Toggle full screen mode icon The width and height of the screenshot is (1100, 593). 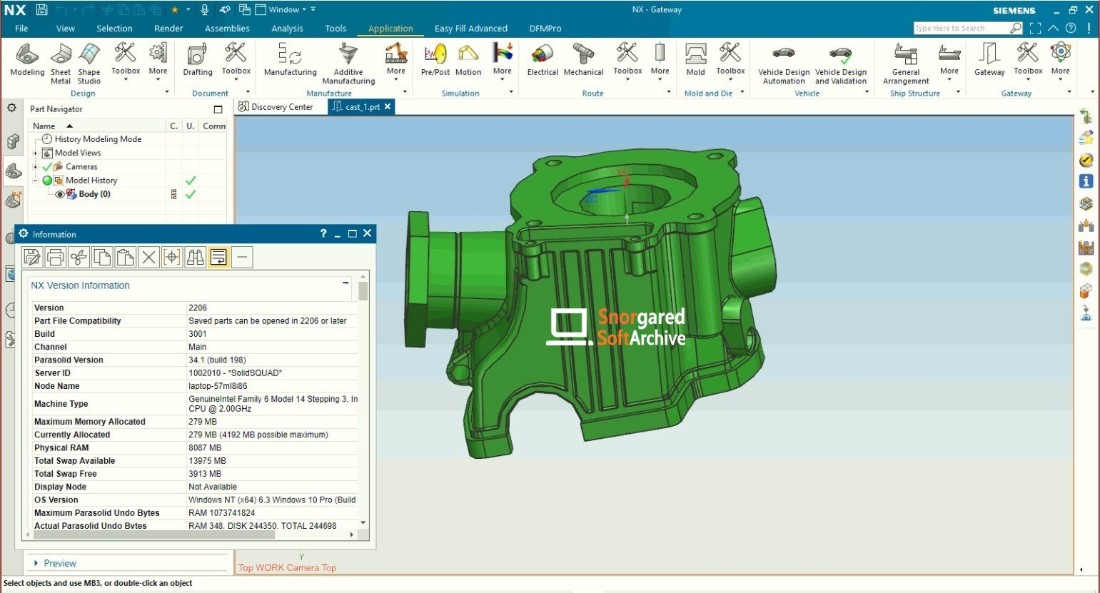[x=1038, y=28]
